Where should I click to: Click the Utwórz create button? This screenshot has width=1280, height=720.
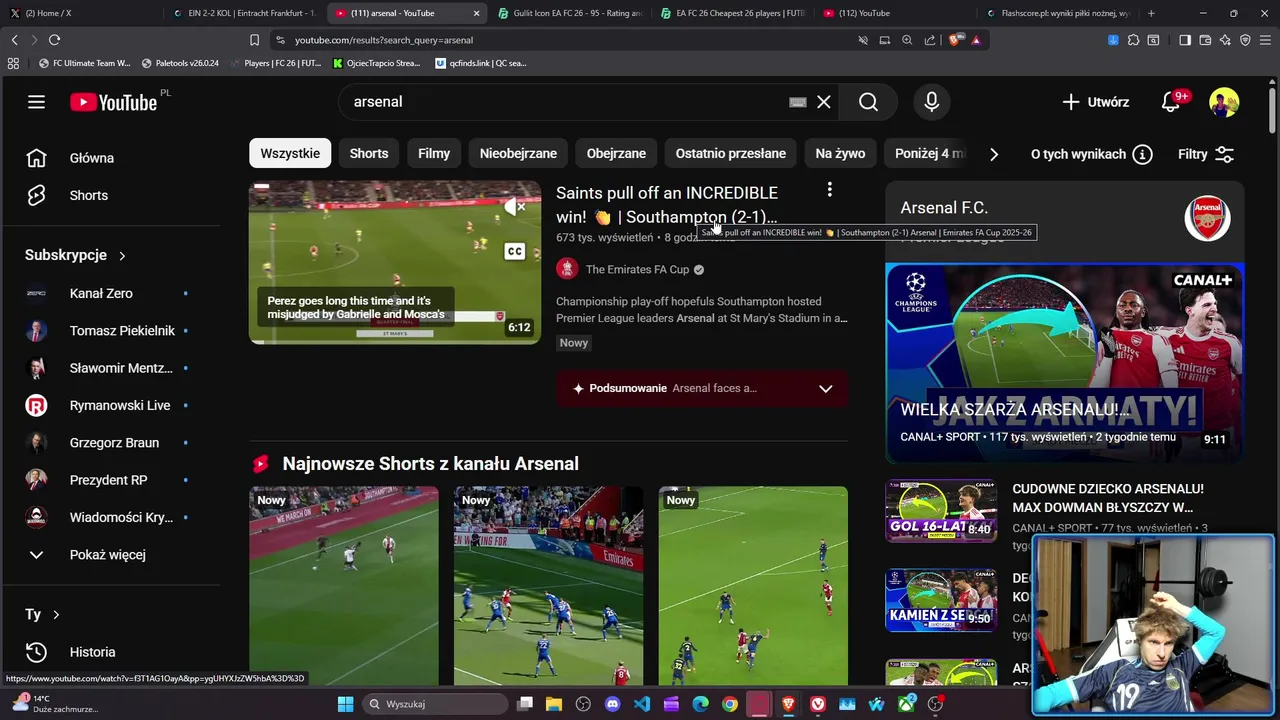[x=1095, y=102]
